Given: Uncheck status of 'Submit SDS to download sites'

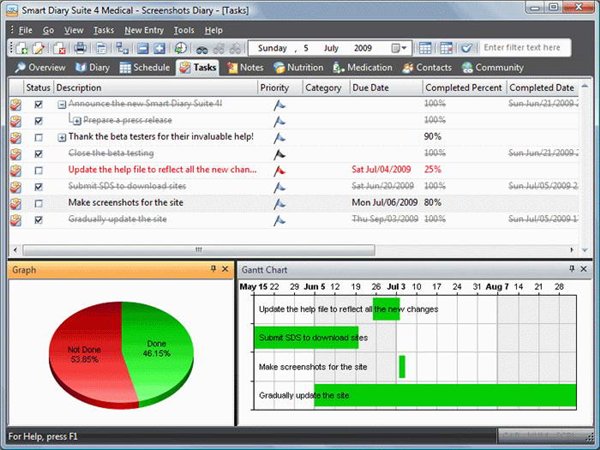Looking at the screenshot, I should [38, 187].
